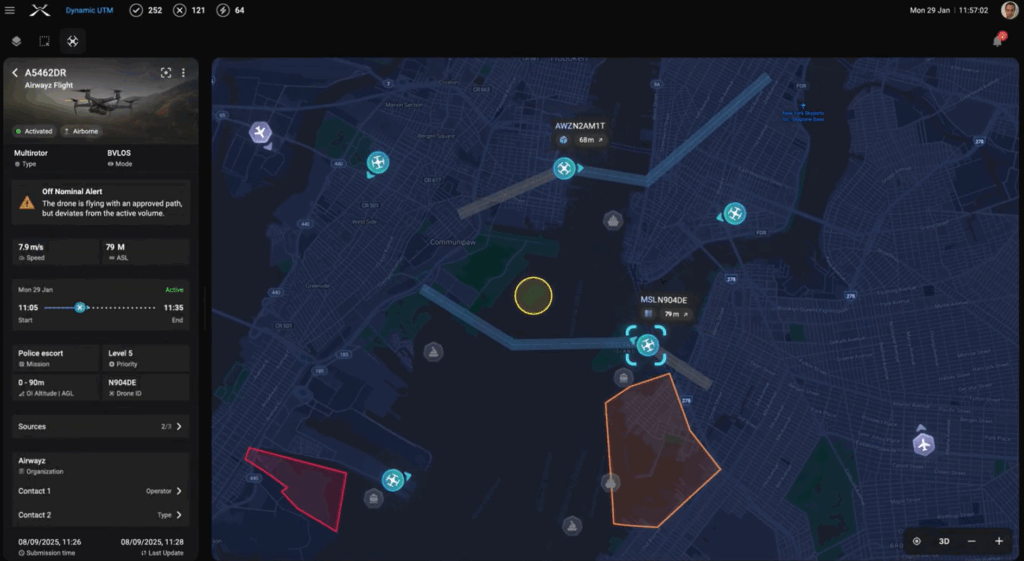Select the map layers tool

16,41
